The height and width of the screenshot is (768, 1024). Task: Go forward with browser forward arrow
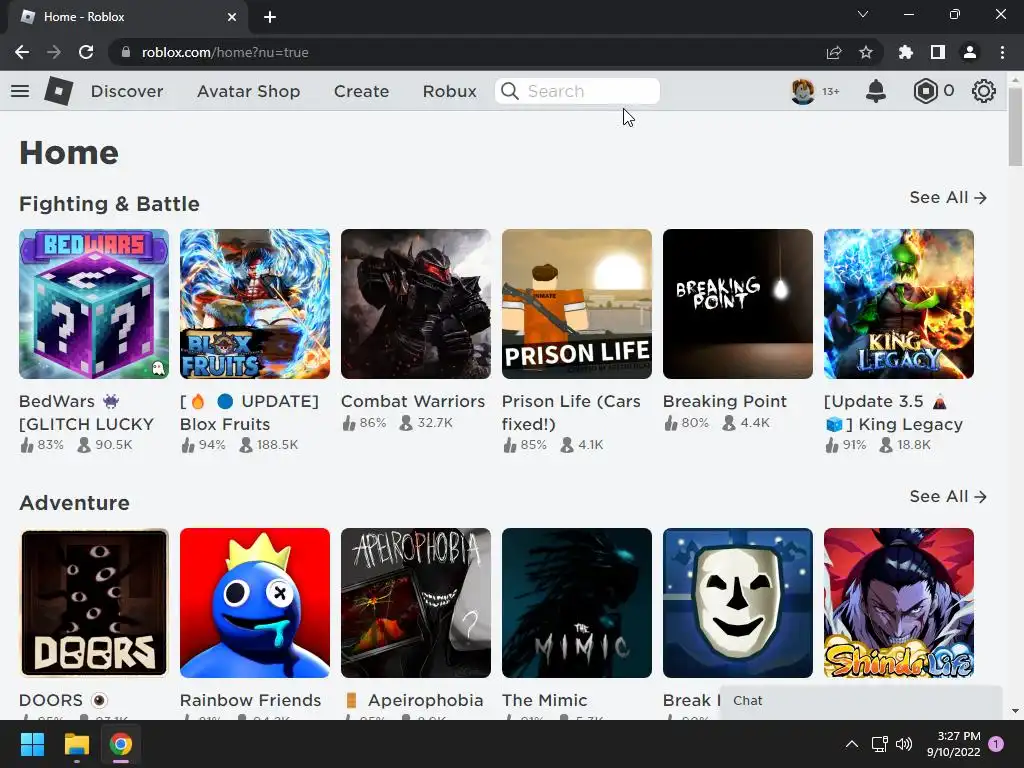click(x=54, y=52)
